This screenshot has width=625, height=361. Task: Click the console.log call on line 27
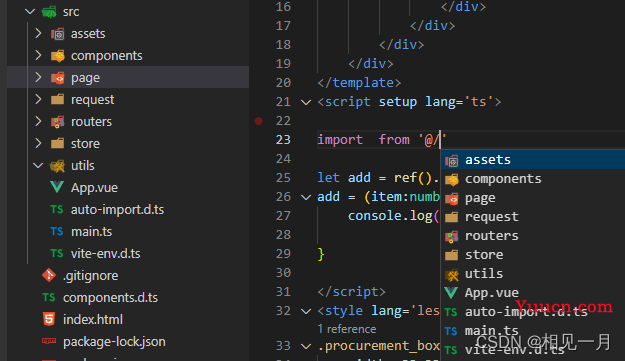(393, 216)
